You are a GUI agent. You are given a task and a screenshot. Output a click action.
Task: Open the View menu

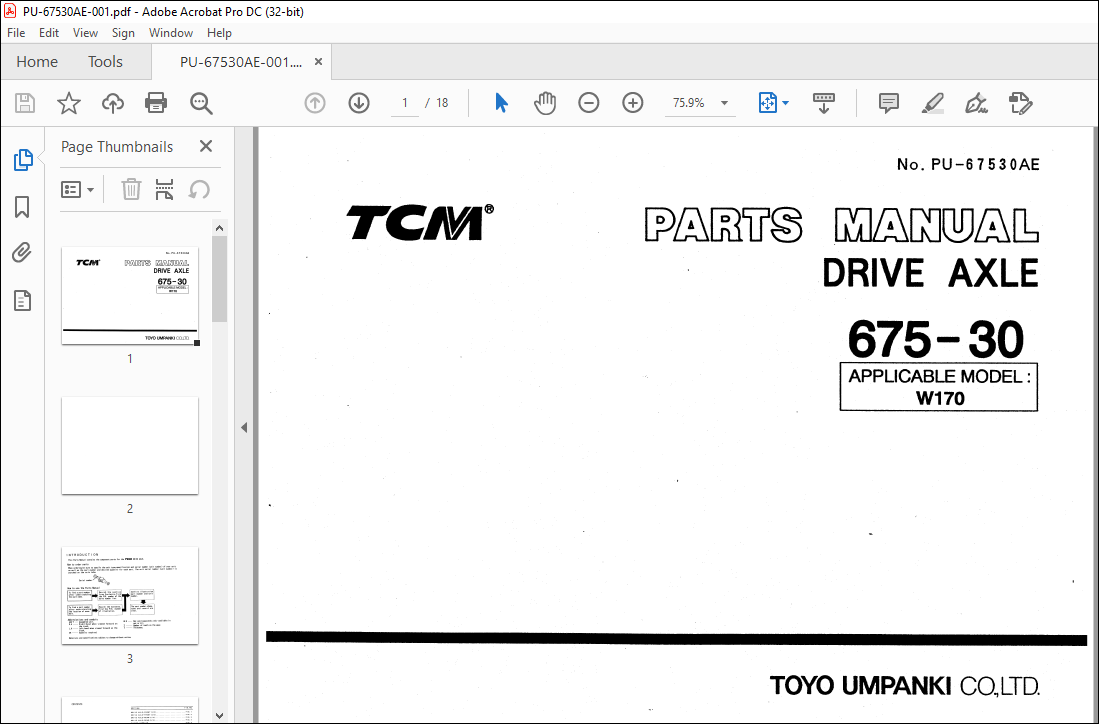[86, 33]
